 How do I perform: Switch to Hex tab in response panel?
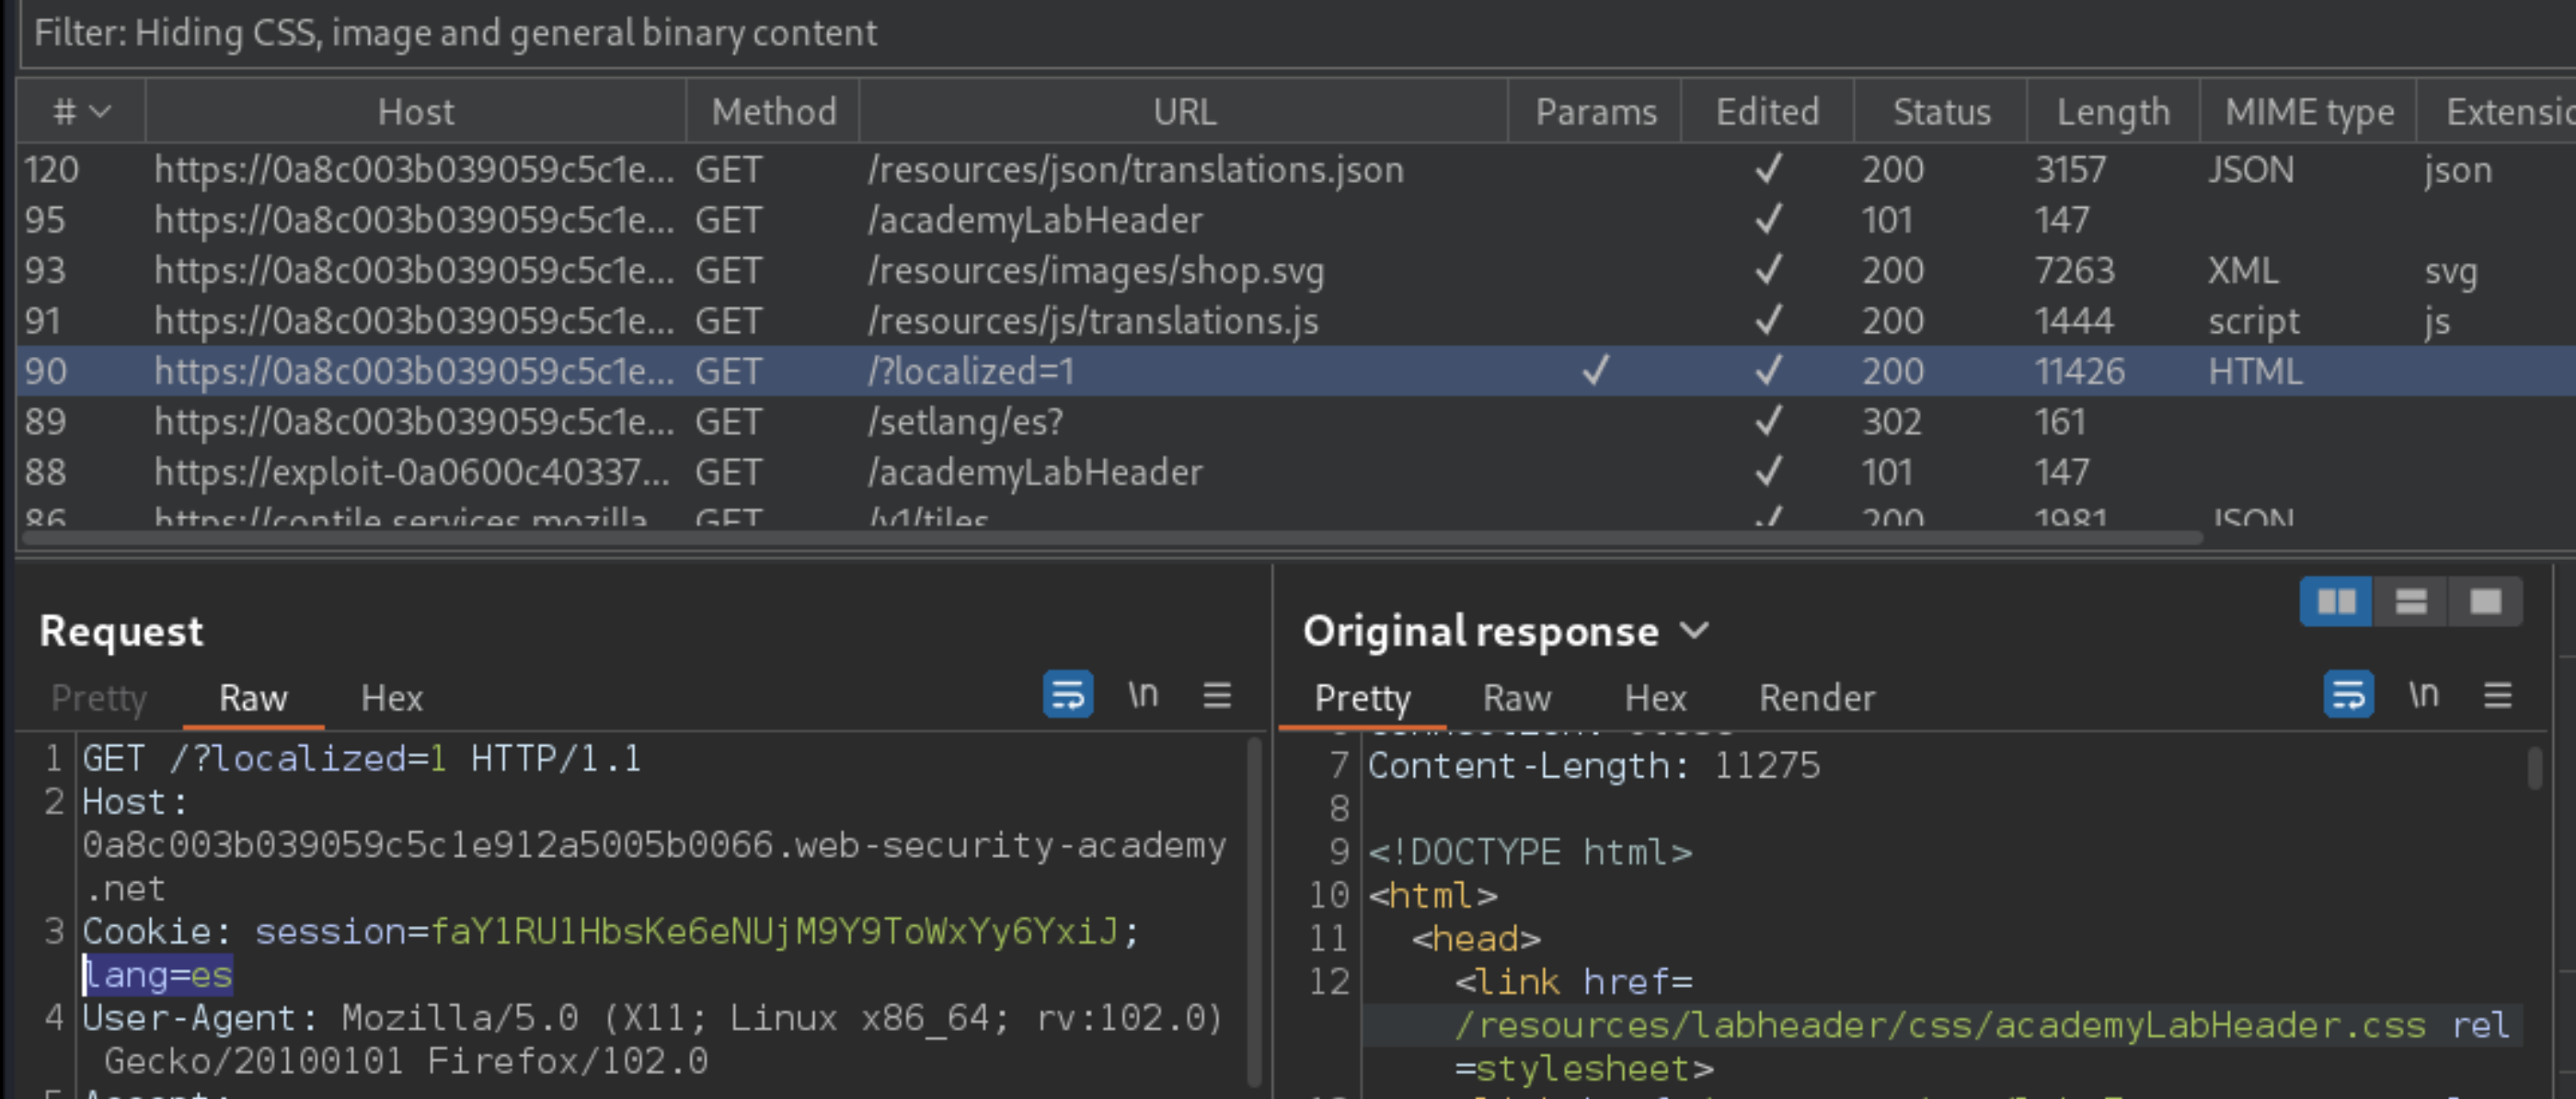click(x=1655, y=698)
